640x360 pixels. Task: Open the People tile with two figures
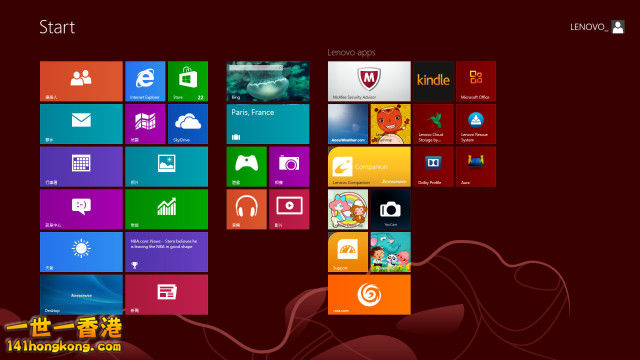coord(81,81)
